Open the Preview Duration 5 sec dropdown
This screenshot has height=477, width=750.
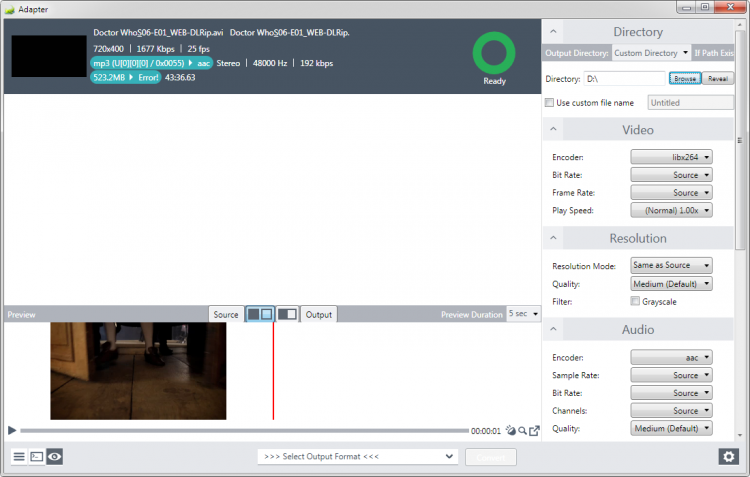point(523,314)
